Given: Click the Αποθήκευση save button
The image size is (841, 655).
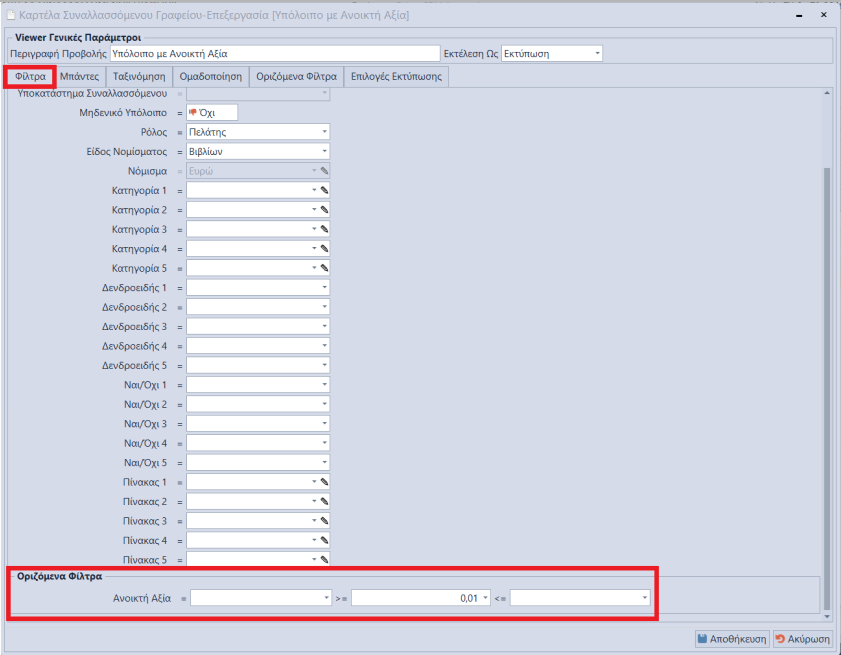Looking at the screenshot, I should coord(731,638).
